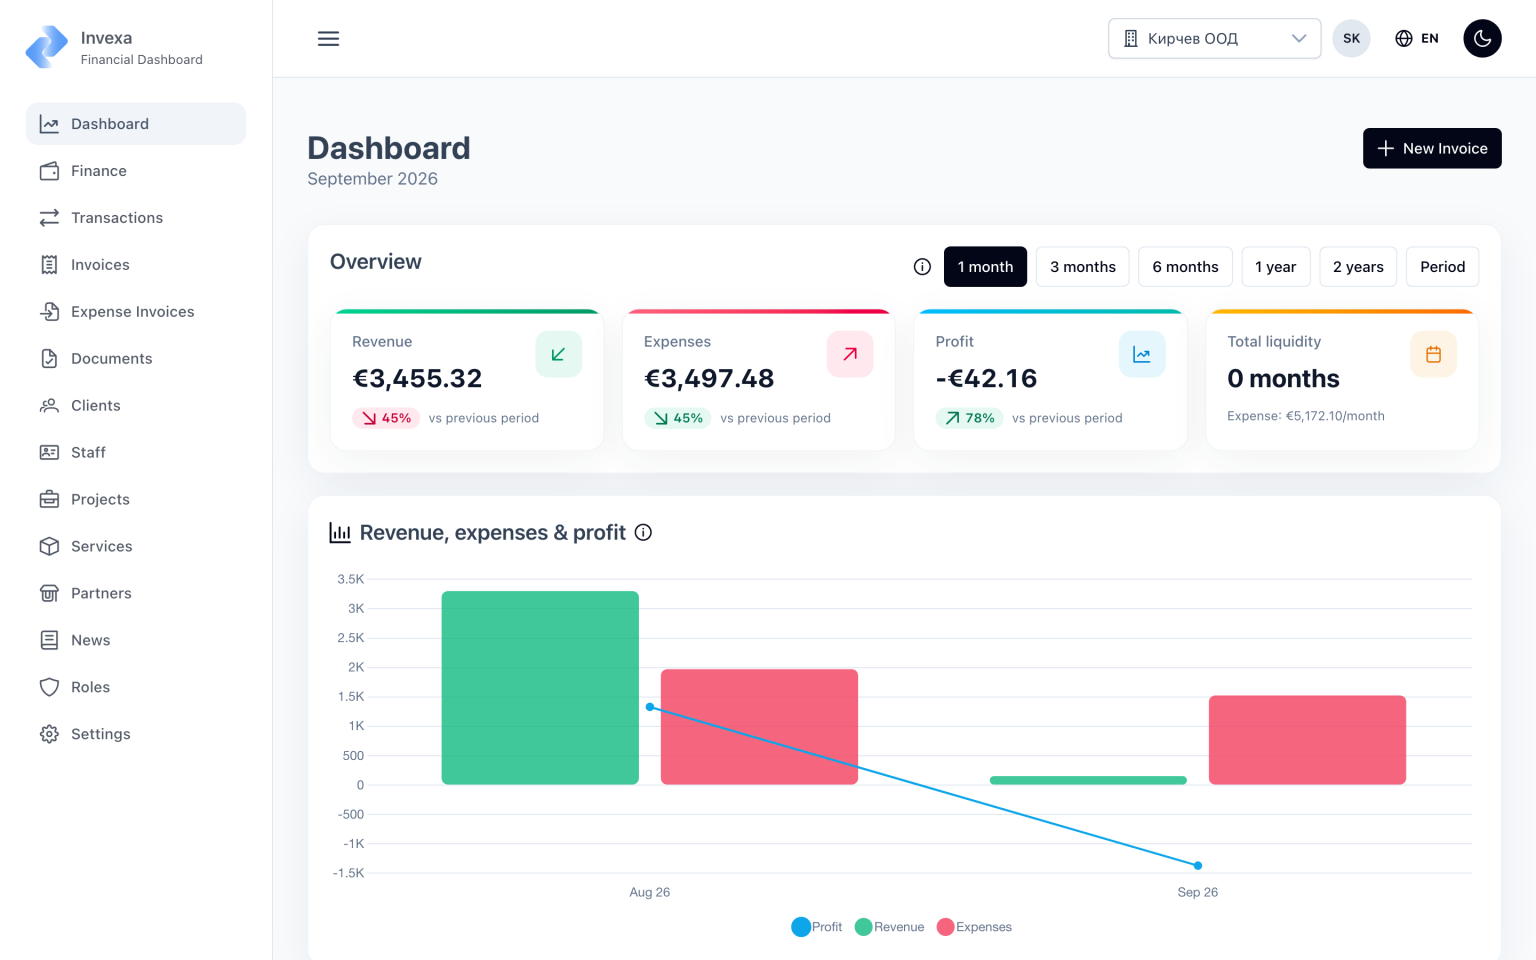
Task: Open Expense Invoices page
Action: click(x=136, y=312)
